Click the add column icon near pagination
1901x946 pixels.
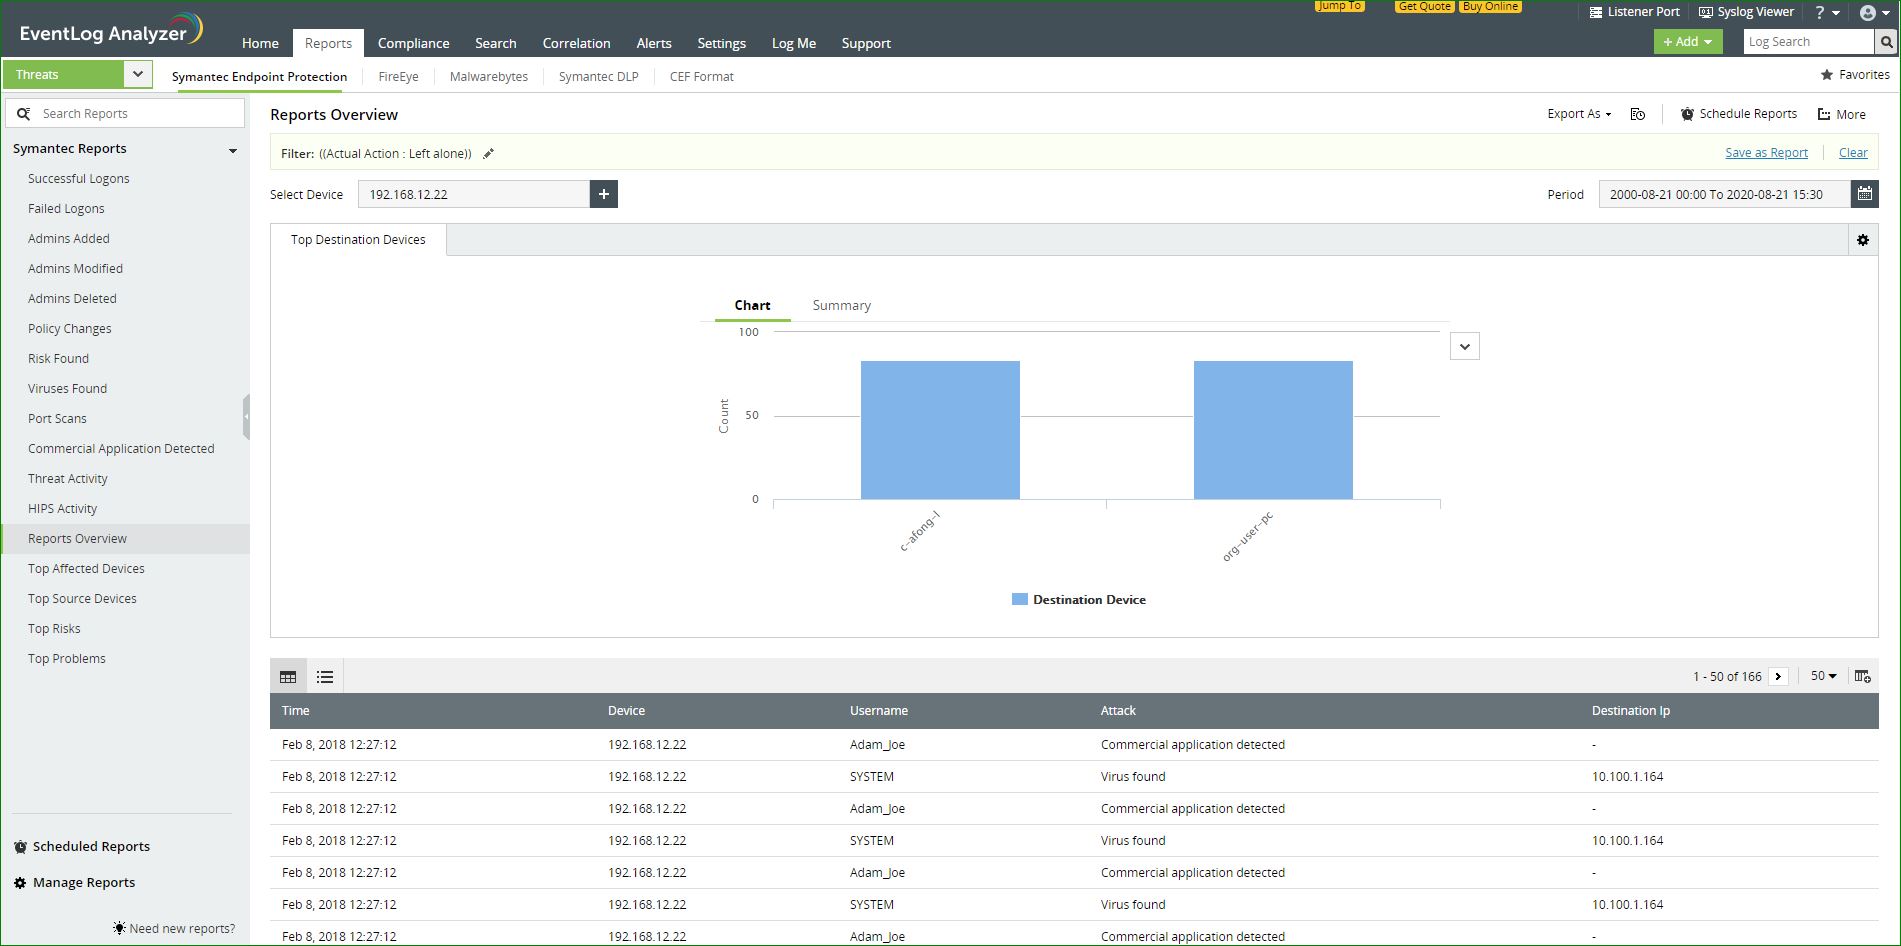pos(1862,676)
